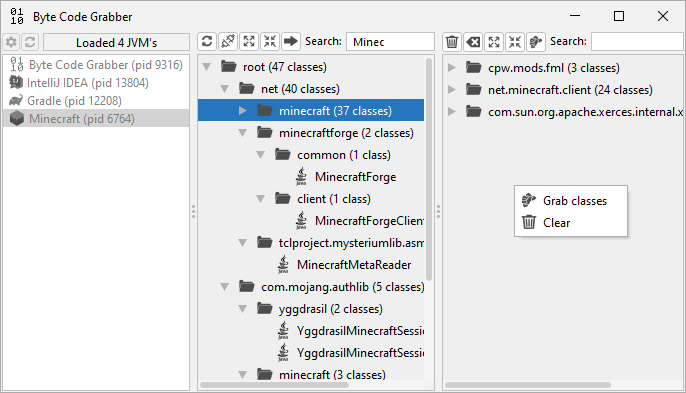Image resolution: width=686 pixels, height=393 pixels.
Task: Click the Loaded 4 JVM's button
Action: pos(116,42)
